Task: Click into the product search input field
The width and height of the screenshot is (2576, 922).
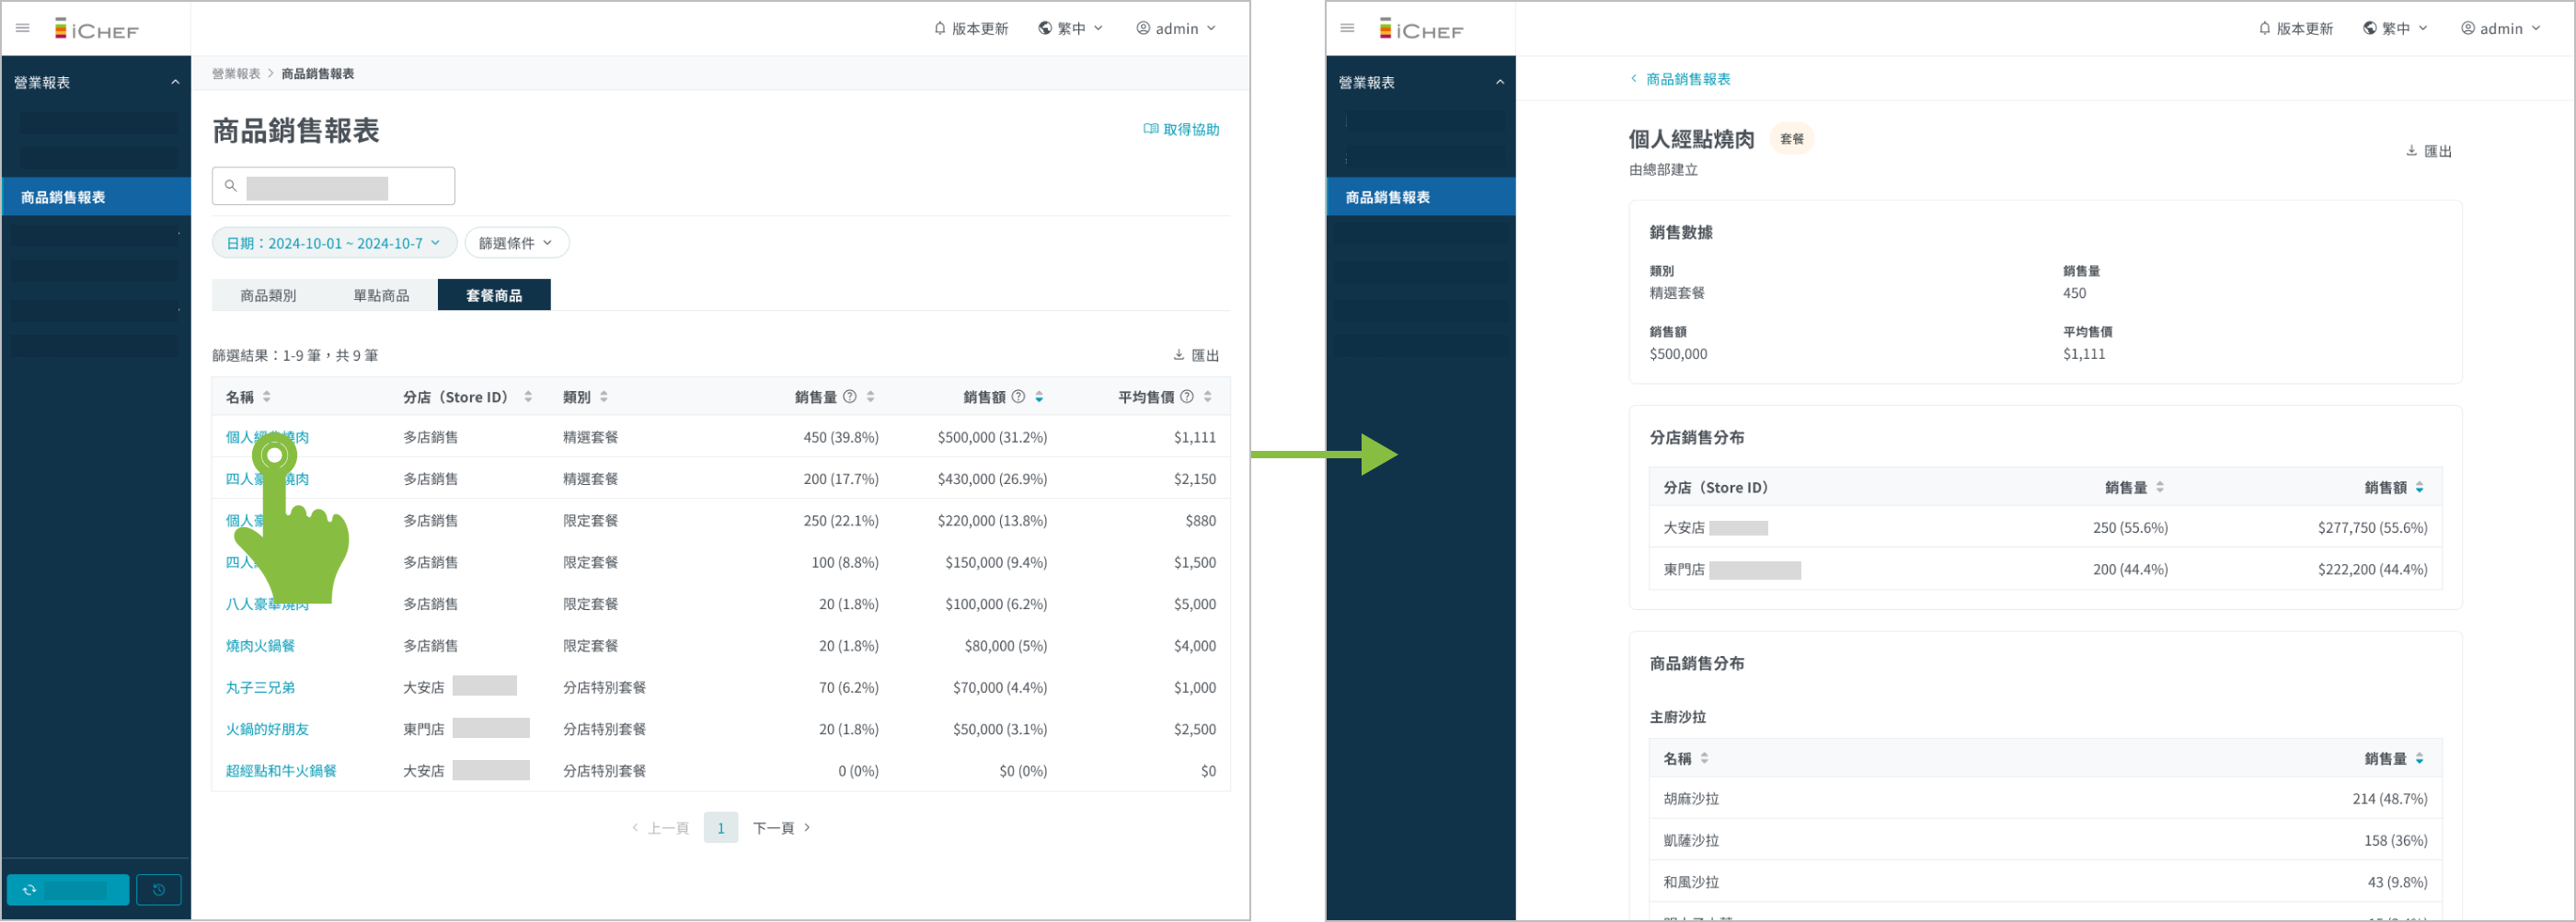Action: point(340,186)
